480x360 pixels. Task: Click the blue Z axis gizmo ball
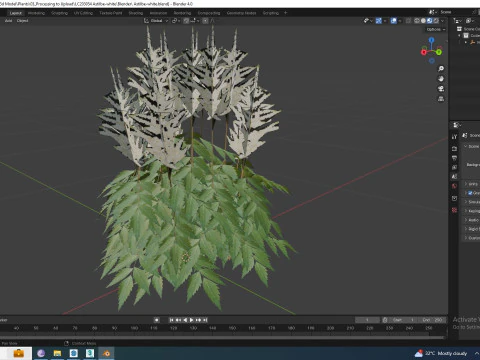432,40
